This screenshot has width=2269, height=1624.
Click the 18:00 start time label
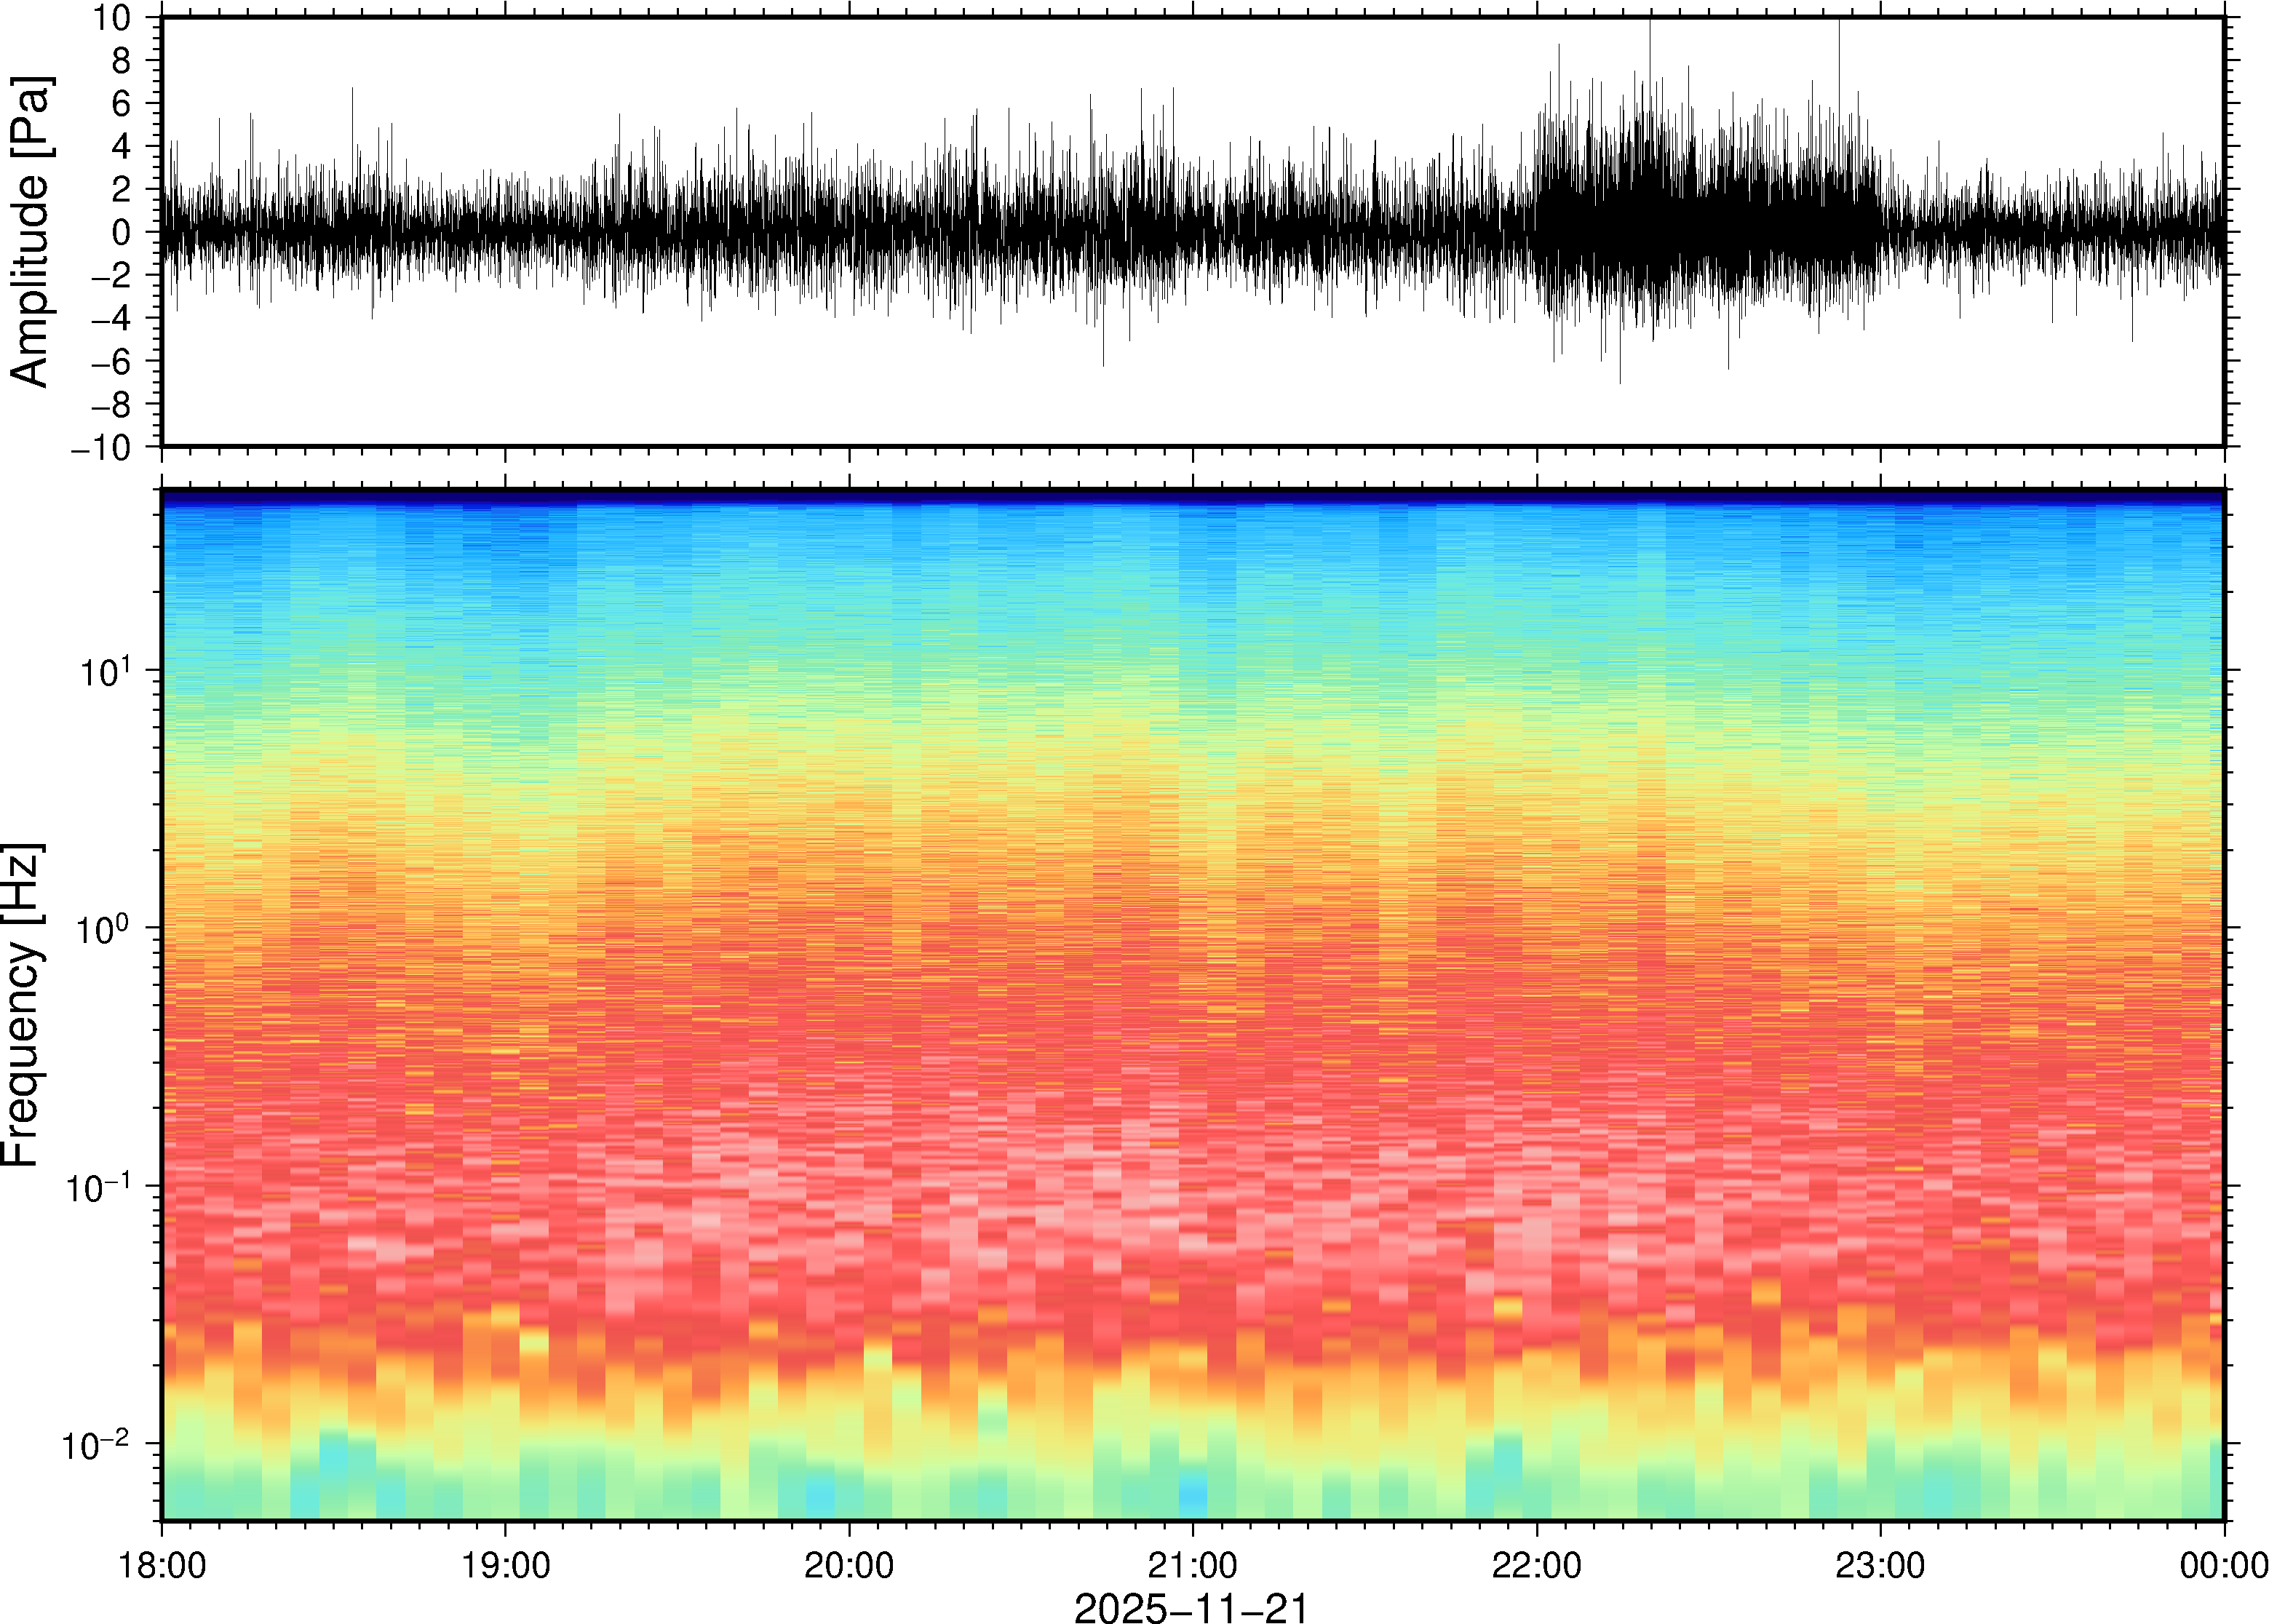click(x=162, y=1565)
